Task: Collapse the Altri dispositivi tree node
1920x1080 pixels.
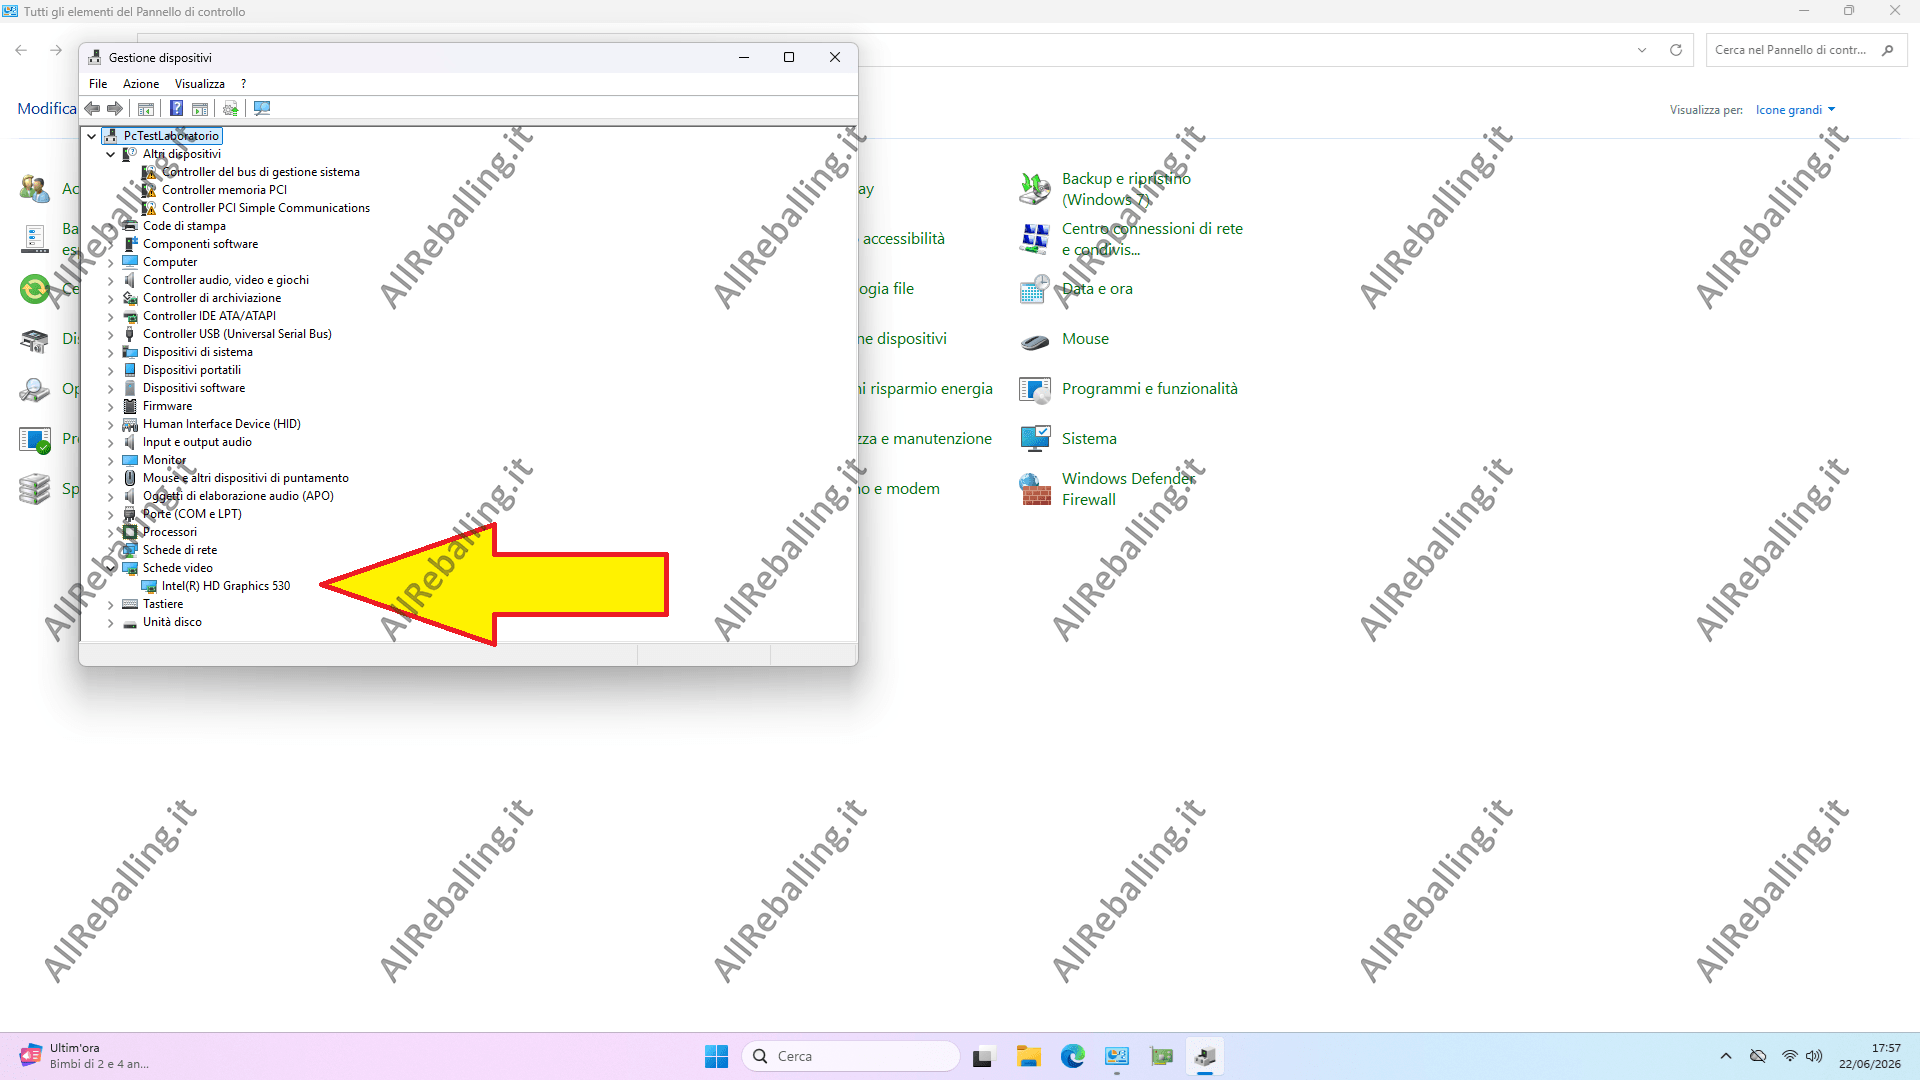Action: (x=111, y=154)
